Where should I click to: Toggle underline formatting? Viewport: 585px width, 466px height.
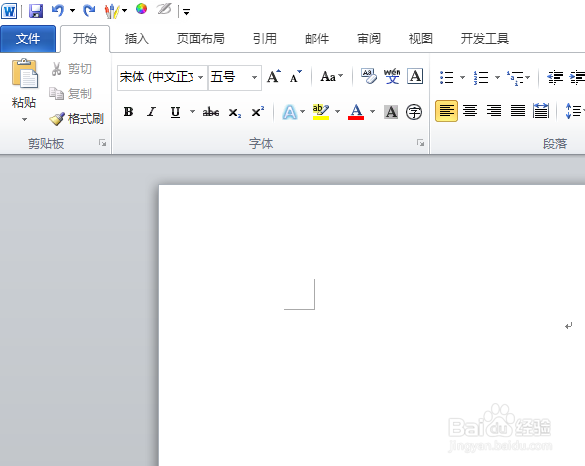[x=175, y=112]
